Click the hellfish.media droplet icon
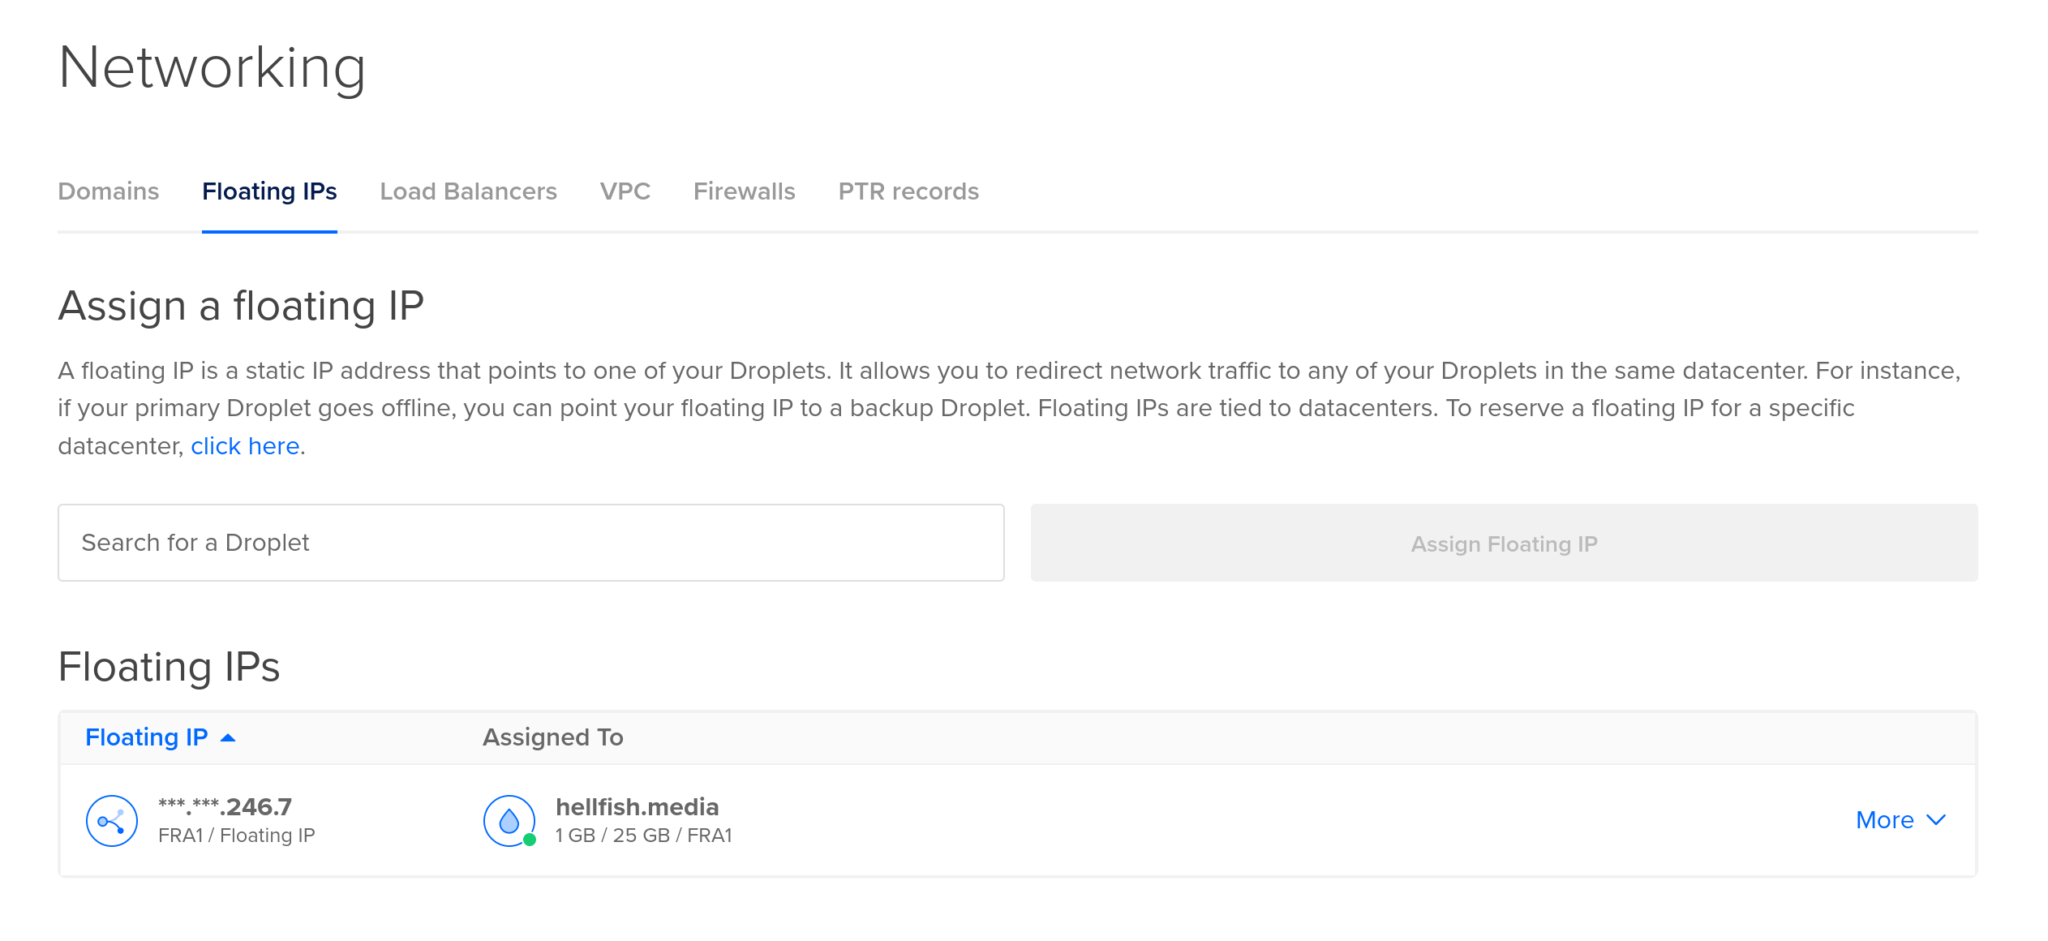This screenshot has width=2048, height=941. click(x=509, y=820)
